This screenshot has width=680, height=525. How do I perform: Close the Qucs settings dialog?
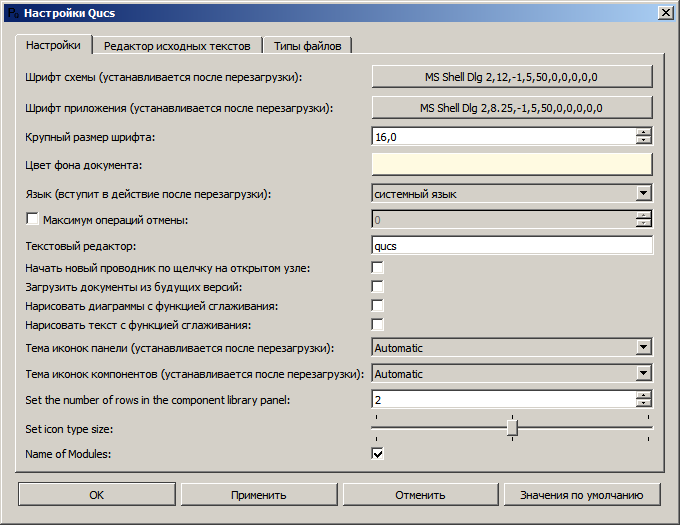pos(664,12)
